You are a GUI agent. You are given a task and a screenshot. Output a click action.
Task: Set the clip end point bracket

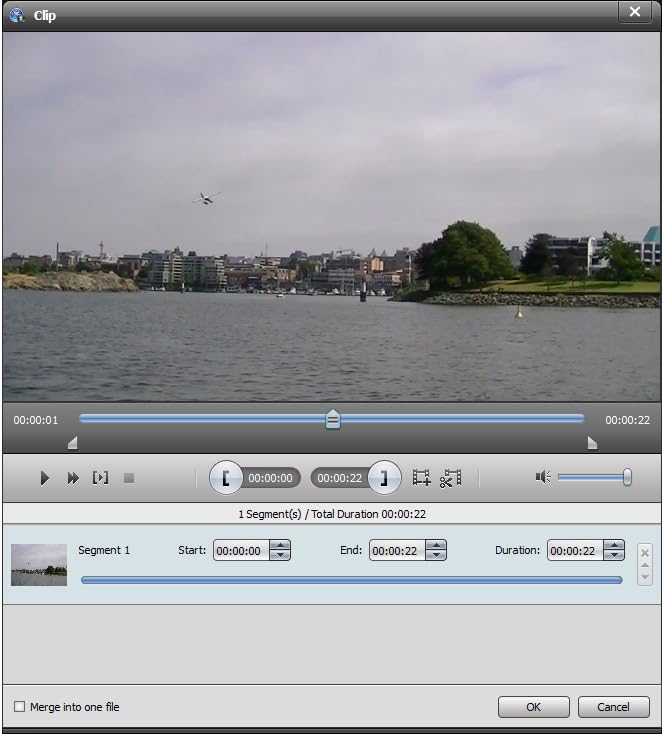384,478
